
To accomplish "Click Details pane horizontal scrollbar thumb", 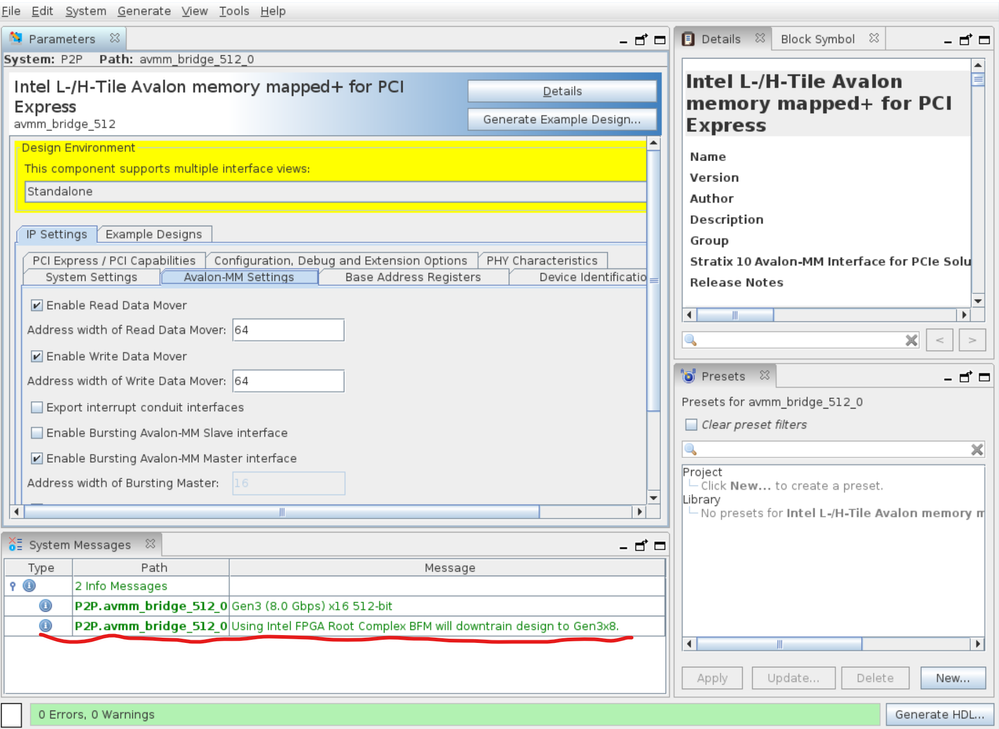I will [735, 315].
